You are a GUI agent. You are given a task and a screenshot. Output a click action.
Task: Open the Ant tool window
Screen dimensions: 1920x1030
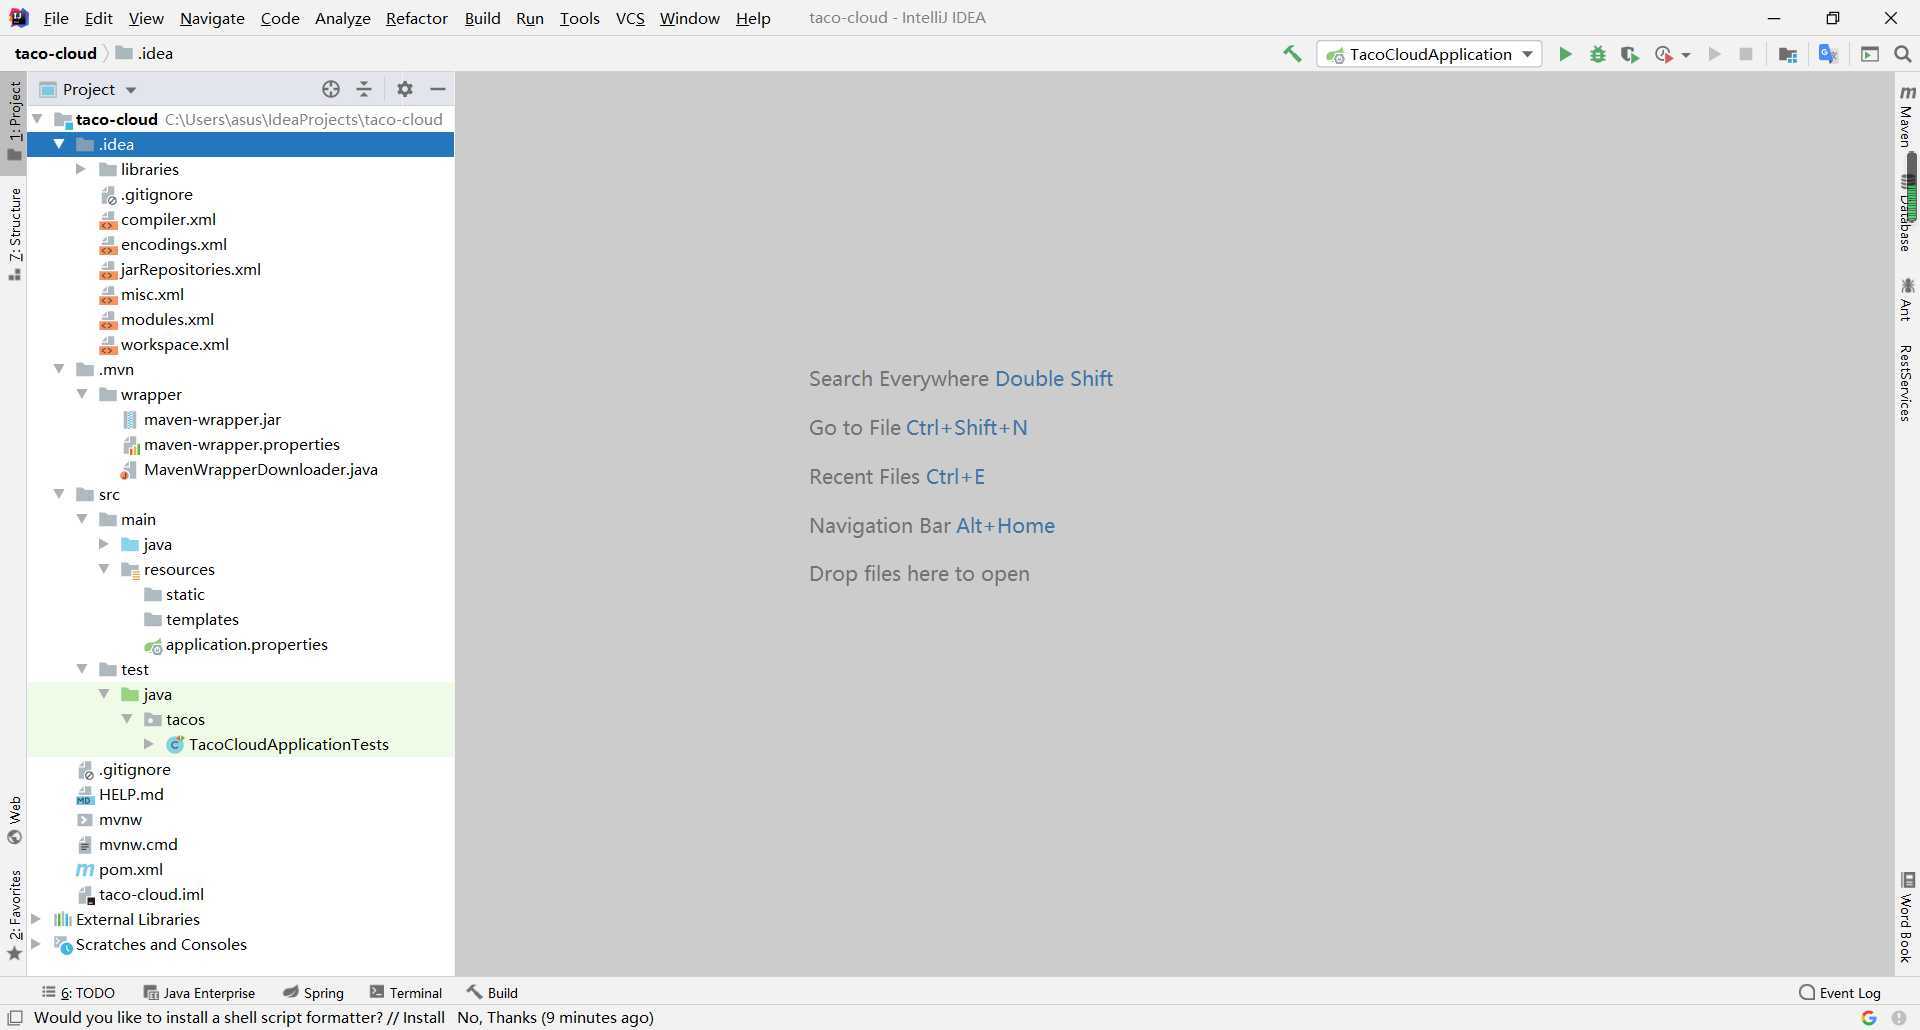1907,300
